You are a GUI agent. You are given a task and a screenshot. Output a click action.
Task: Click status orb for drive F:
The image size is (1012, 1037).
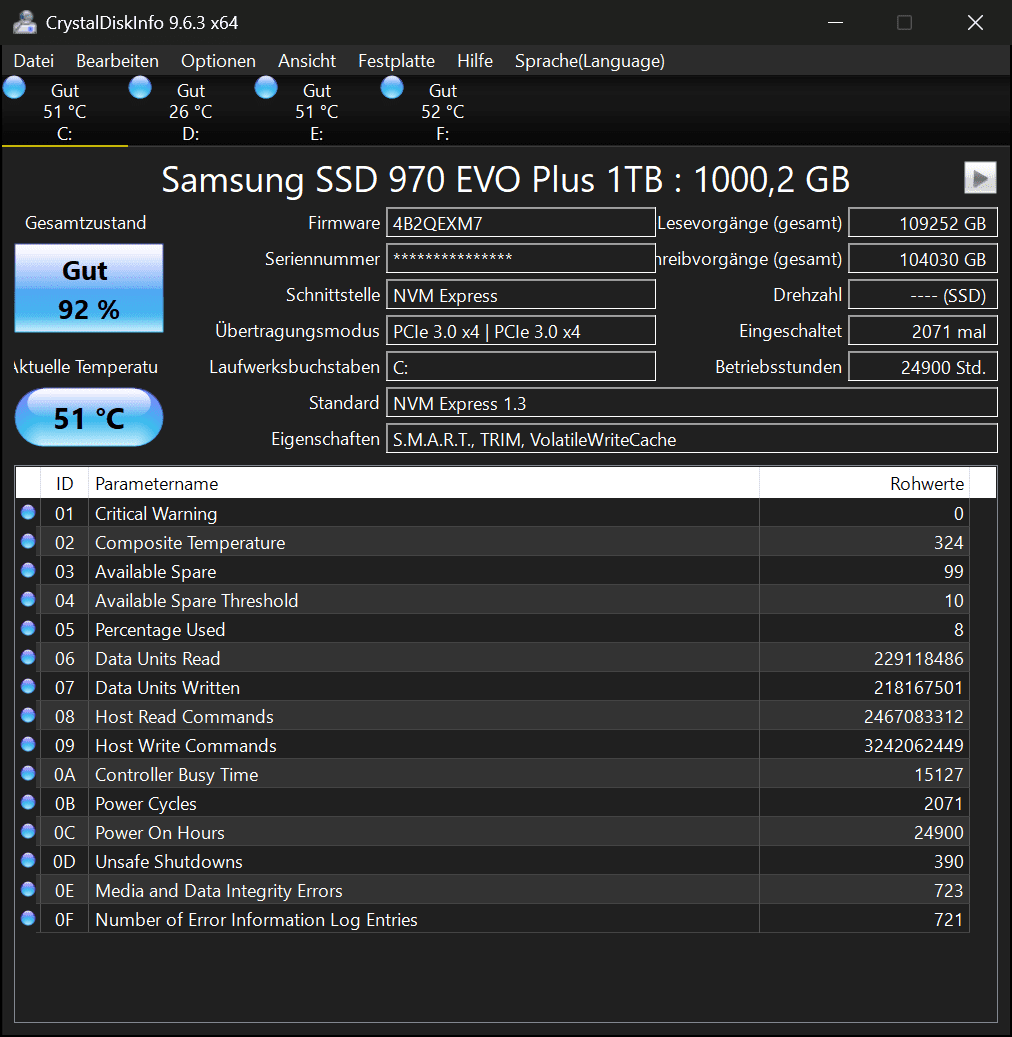coord(392,87)
